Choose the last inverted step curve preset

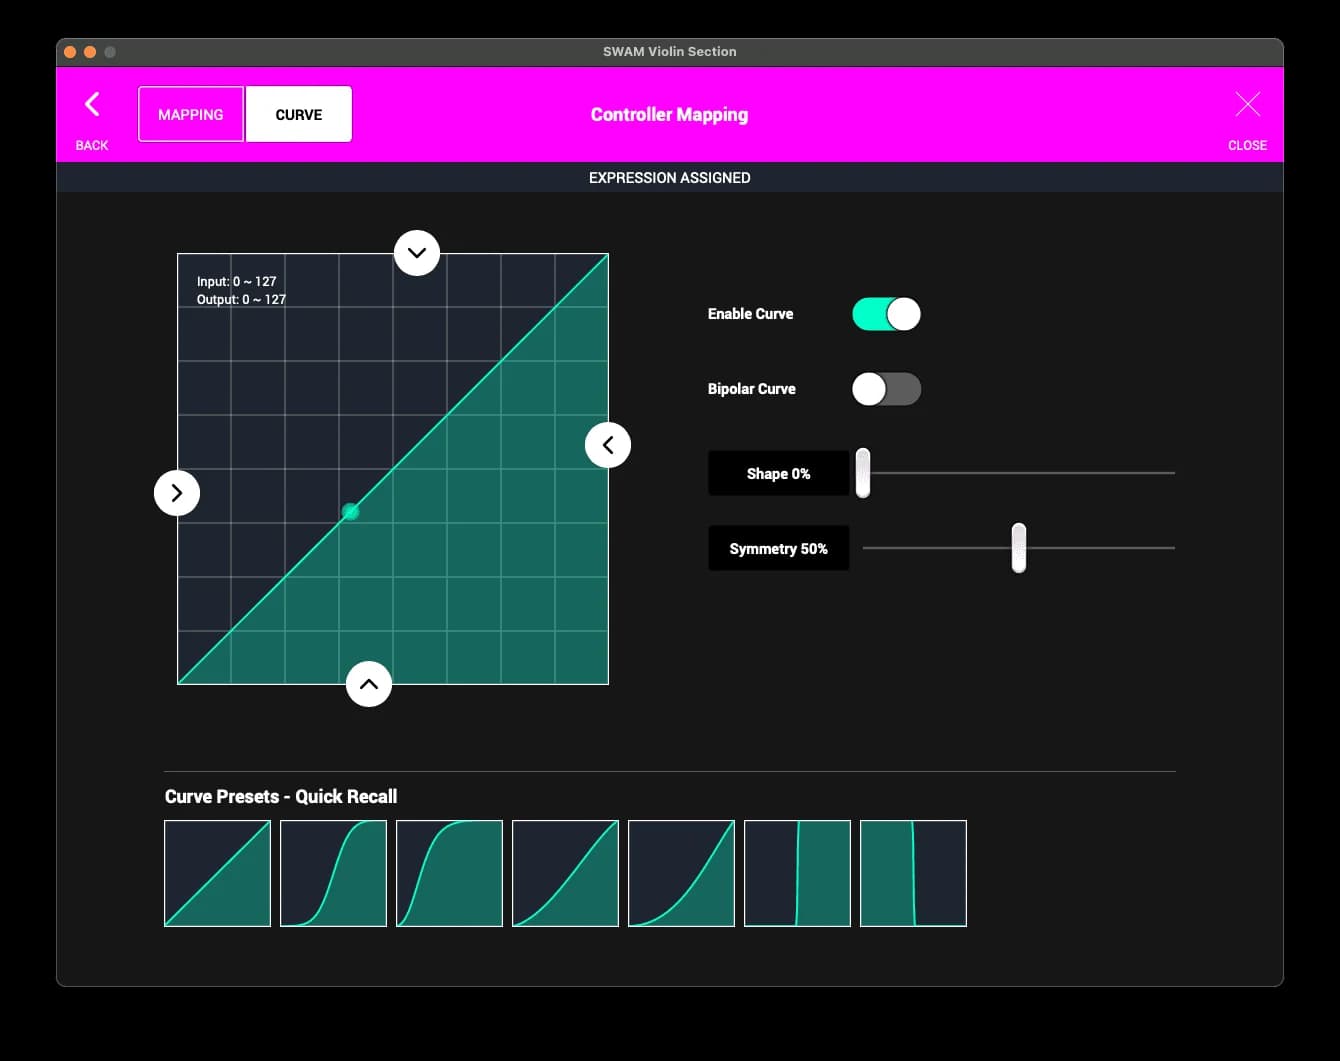point(913,873)
